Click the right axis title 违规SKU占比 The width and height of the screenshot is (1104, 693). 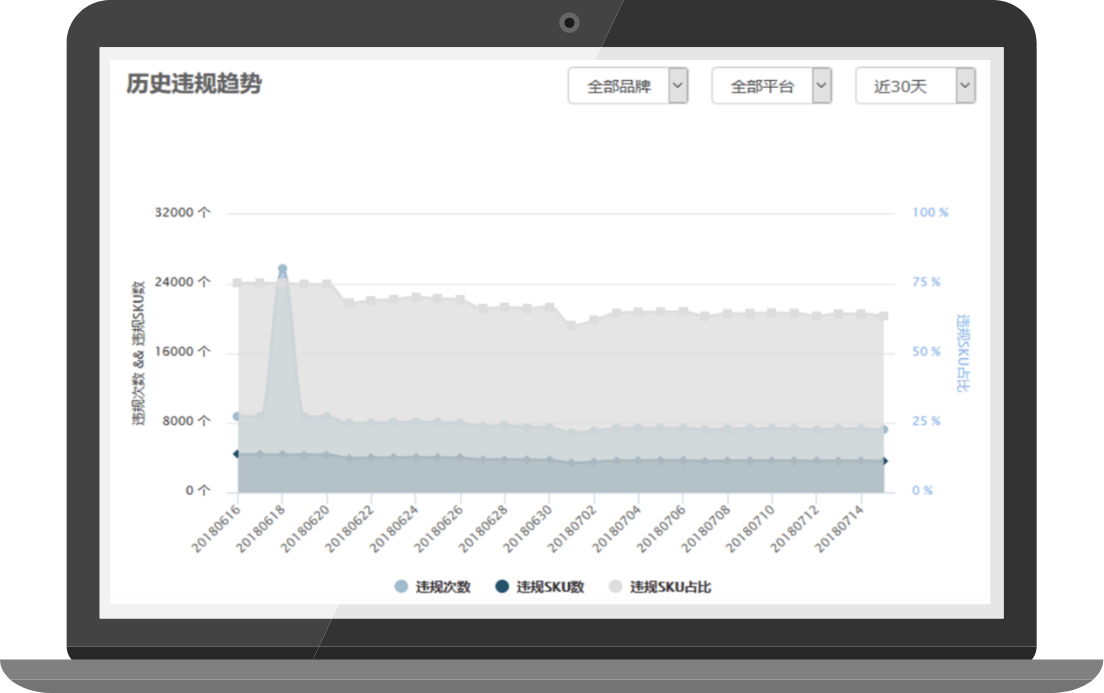[x=963, y=353]
